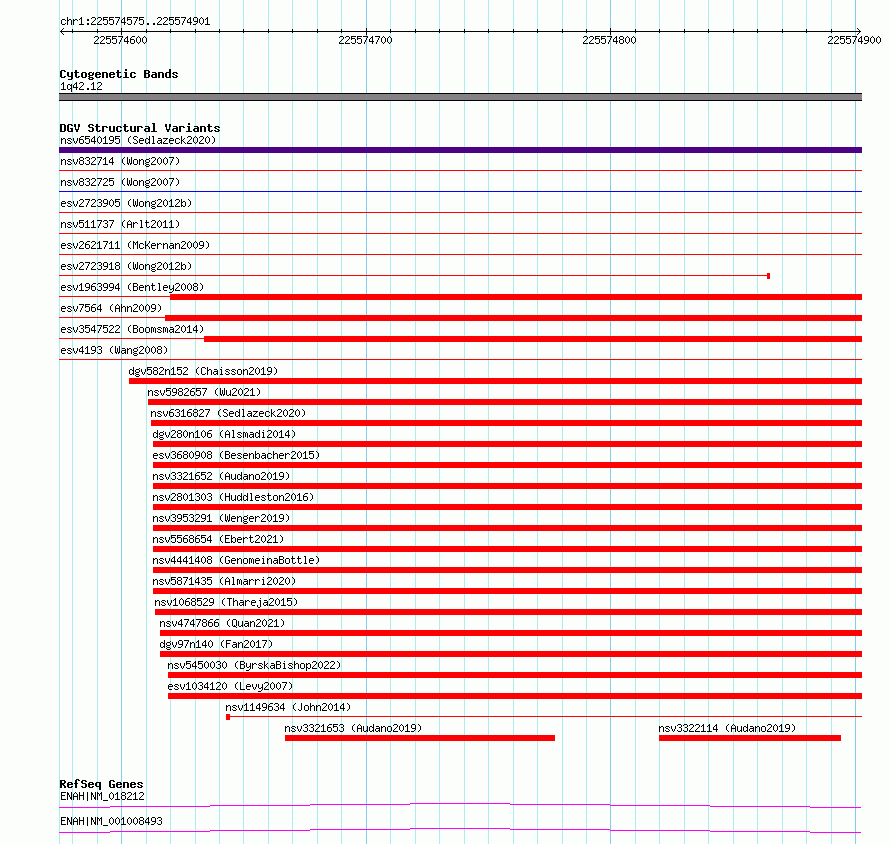Open nsv6316827 (Sedlazeck2020) entry
Image resolution: width=890 pixels, height=844 pixels.
[228, 413]
